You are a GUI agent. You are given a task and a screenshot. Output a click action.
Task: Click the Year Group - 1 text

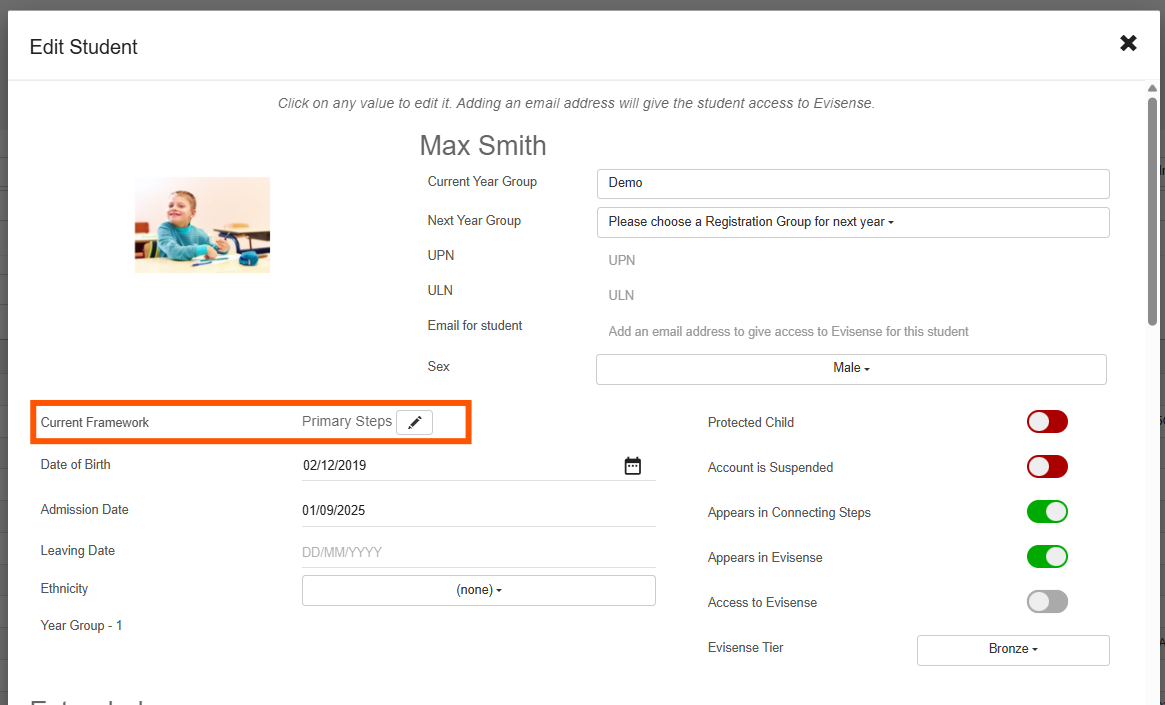pos(81,626)
